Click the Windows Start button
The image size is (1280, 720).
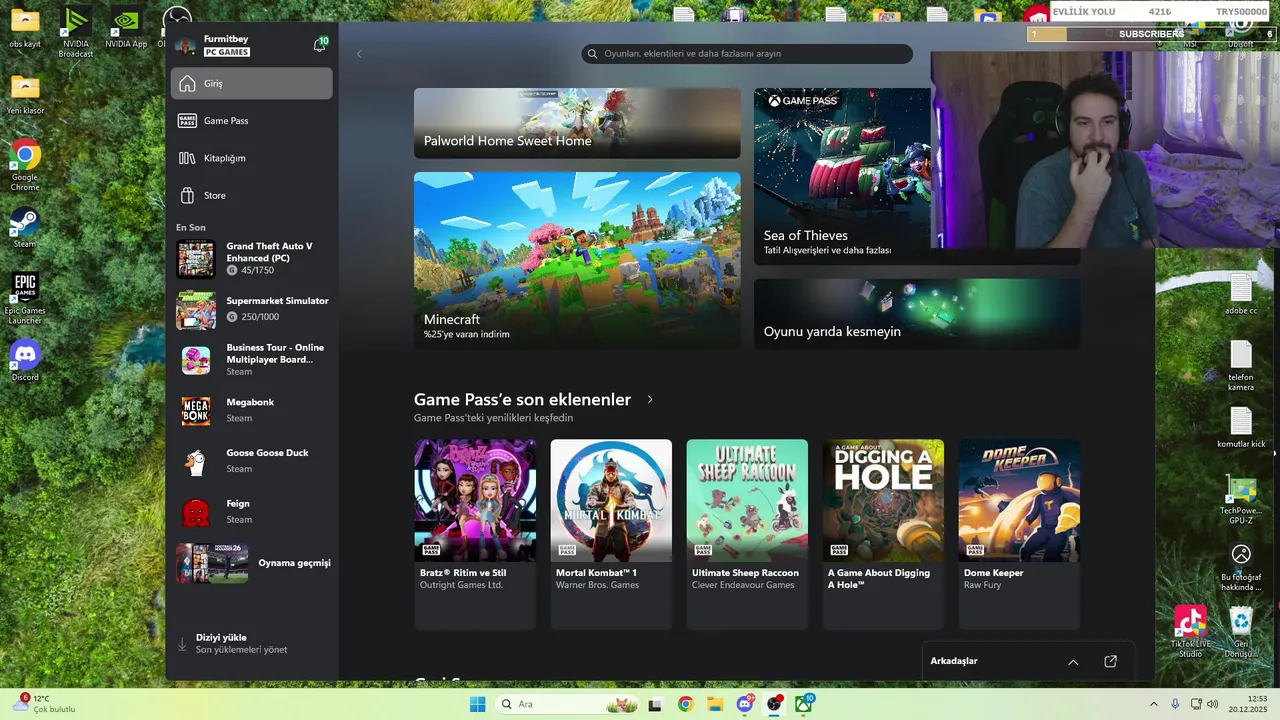(x=478, y=704)
